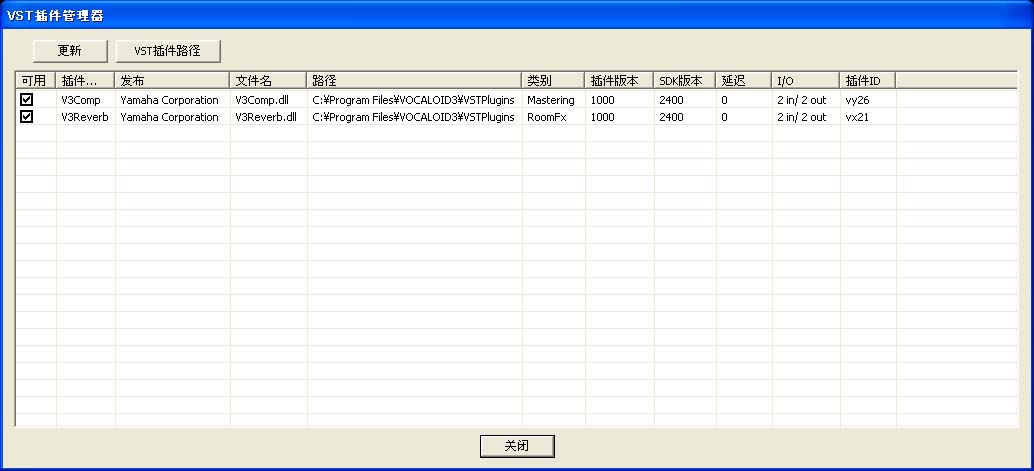The image size is (1034, 471).
Task: Open the VST插件路径 settings button
Action: pyautogui.click(x=167, y=51)
